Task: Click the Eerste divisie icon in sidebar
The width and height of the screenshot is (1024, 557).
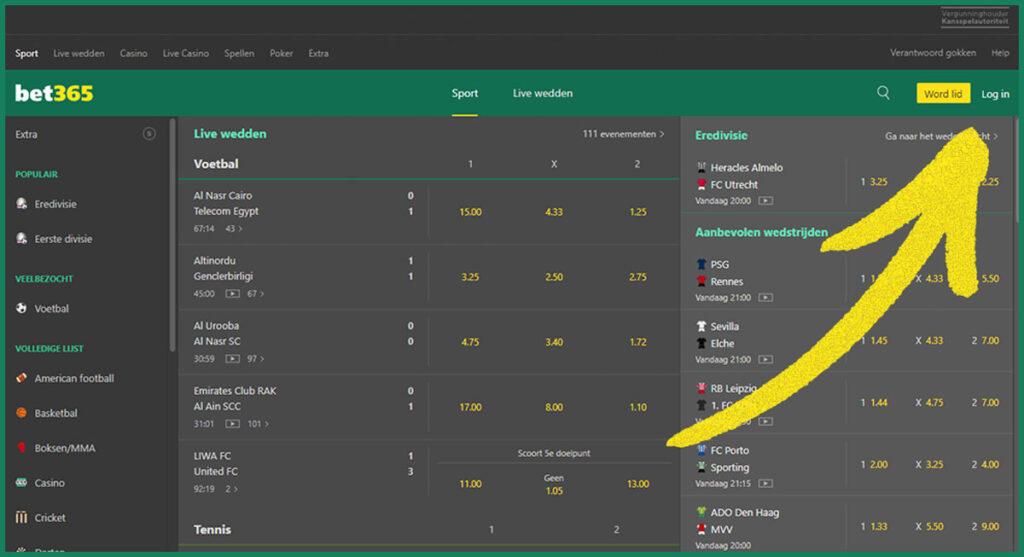Action: (22, 238)
